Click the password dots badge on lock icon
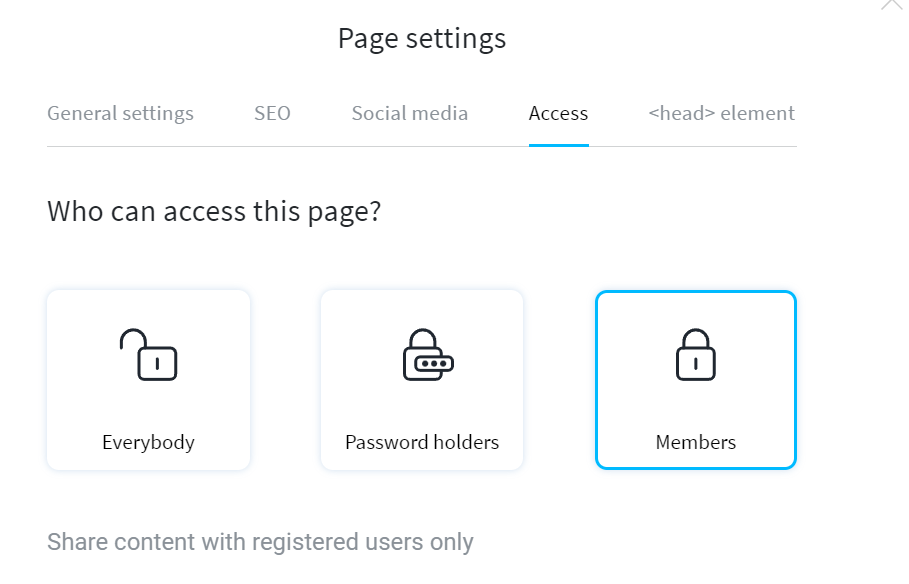The height and width of the screenshot is (584, 909). pyautogui.click(x=434, y=364)
